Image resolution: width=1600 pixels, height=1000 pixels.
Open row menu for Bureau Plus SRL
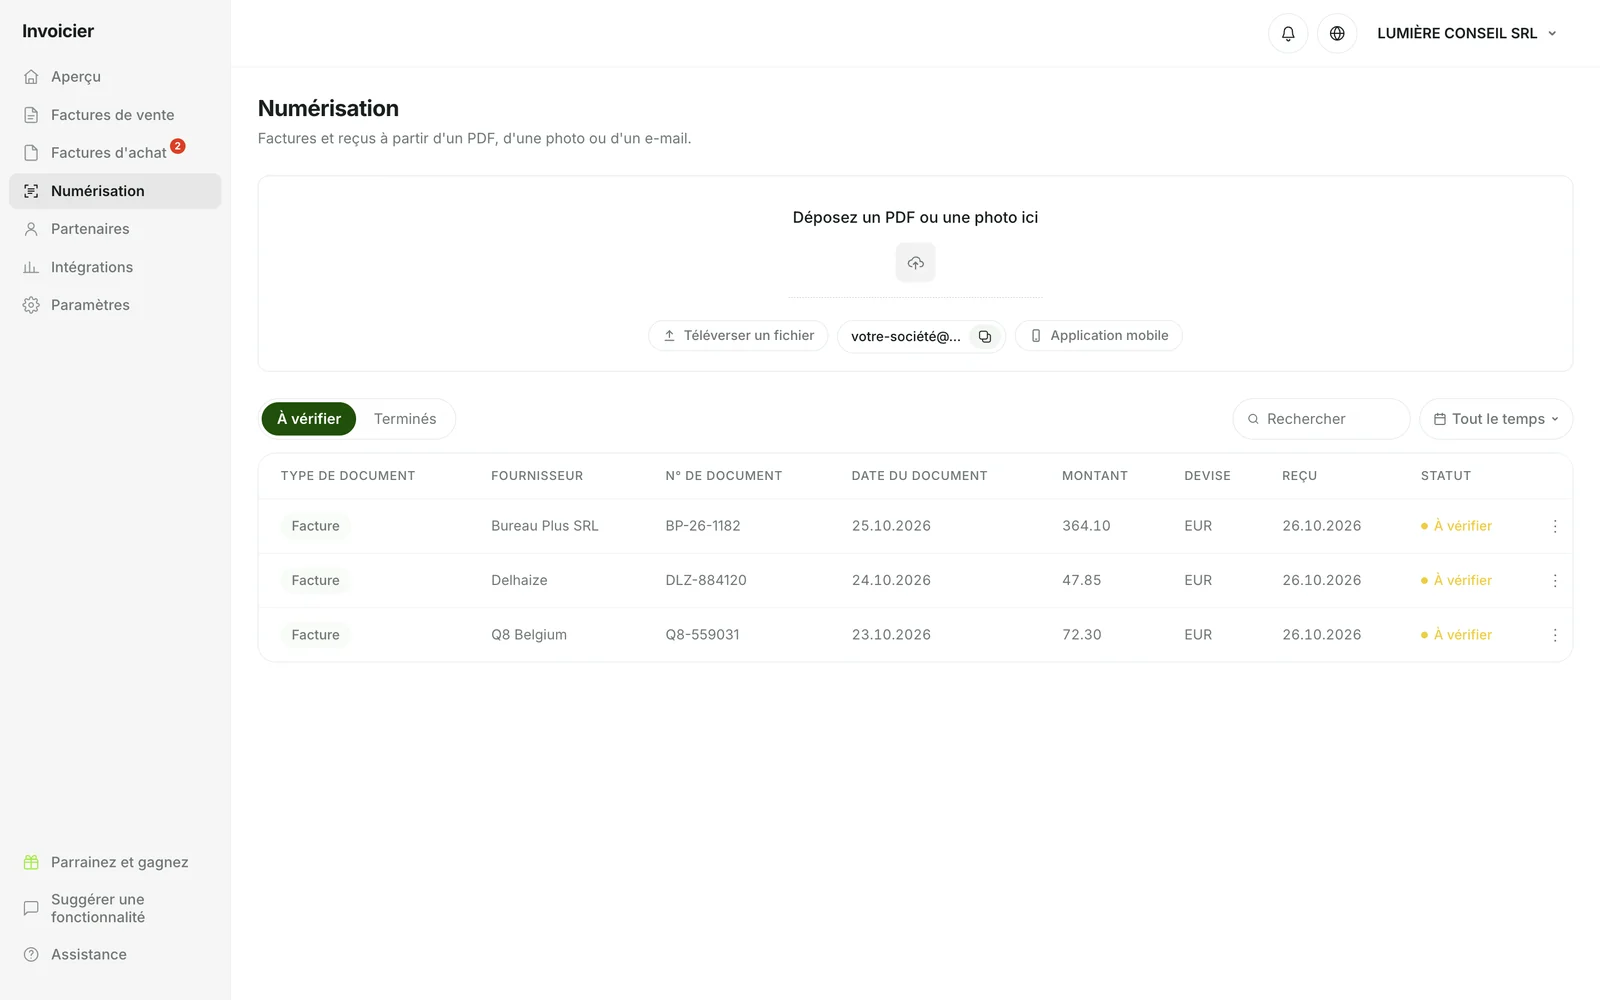pos(1555,526)
